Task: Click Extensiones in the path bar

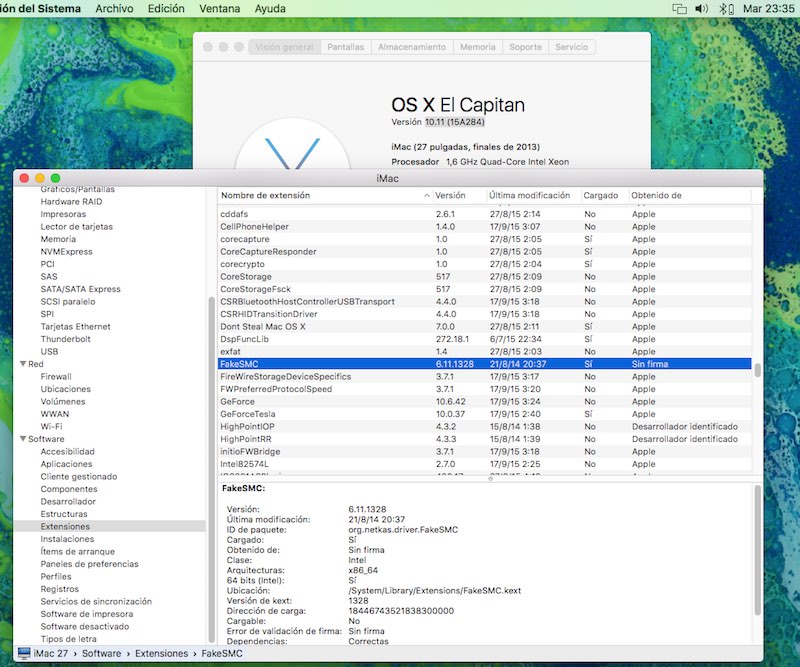Action: (x=161, y=653)
